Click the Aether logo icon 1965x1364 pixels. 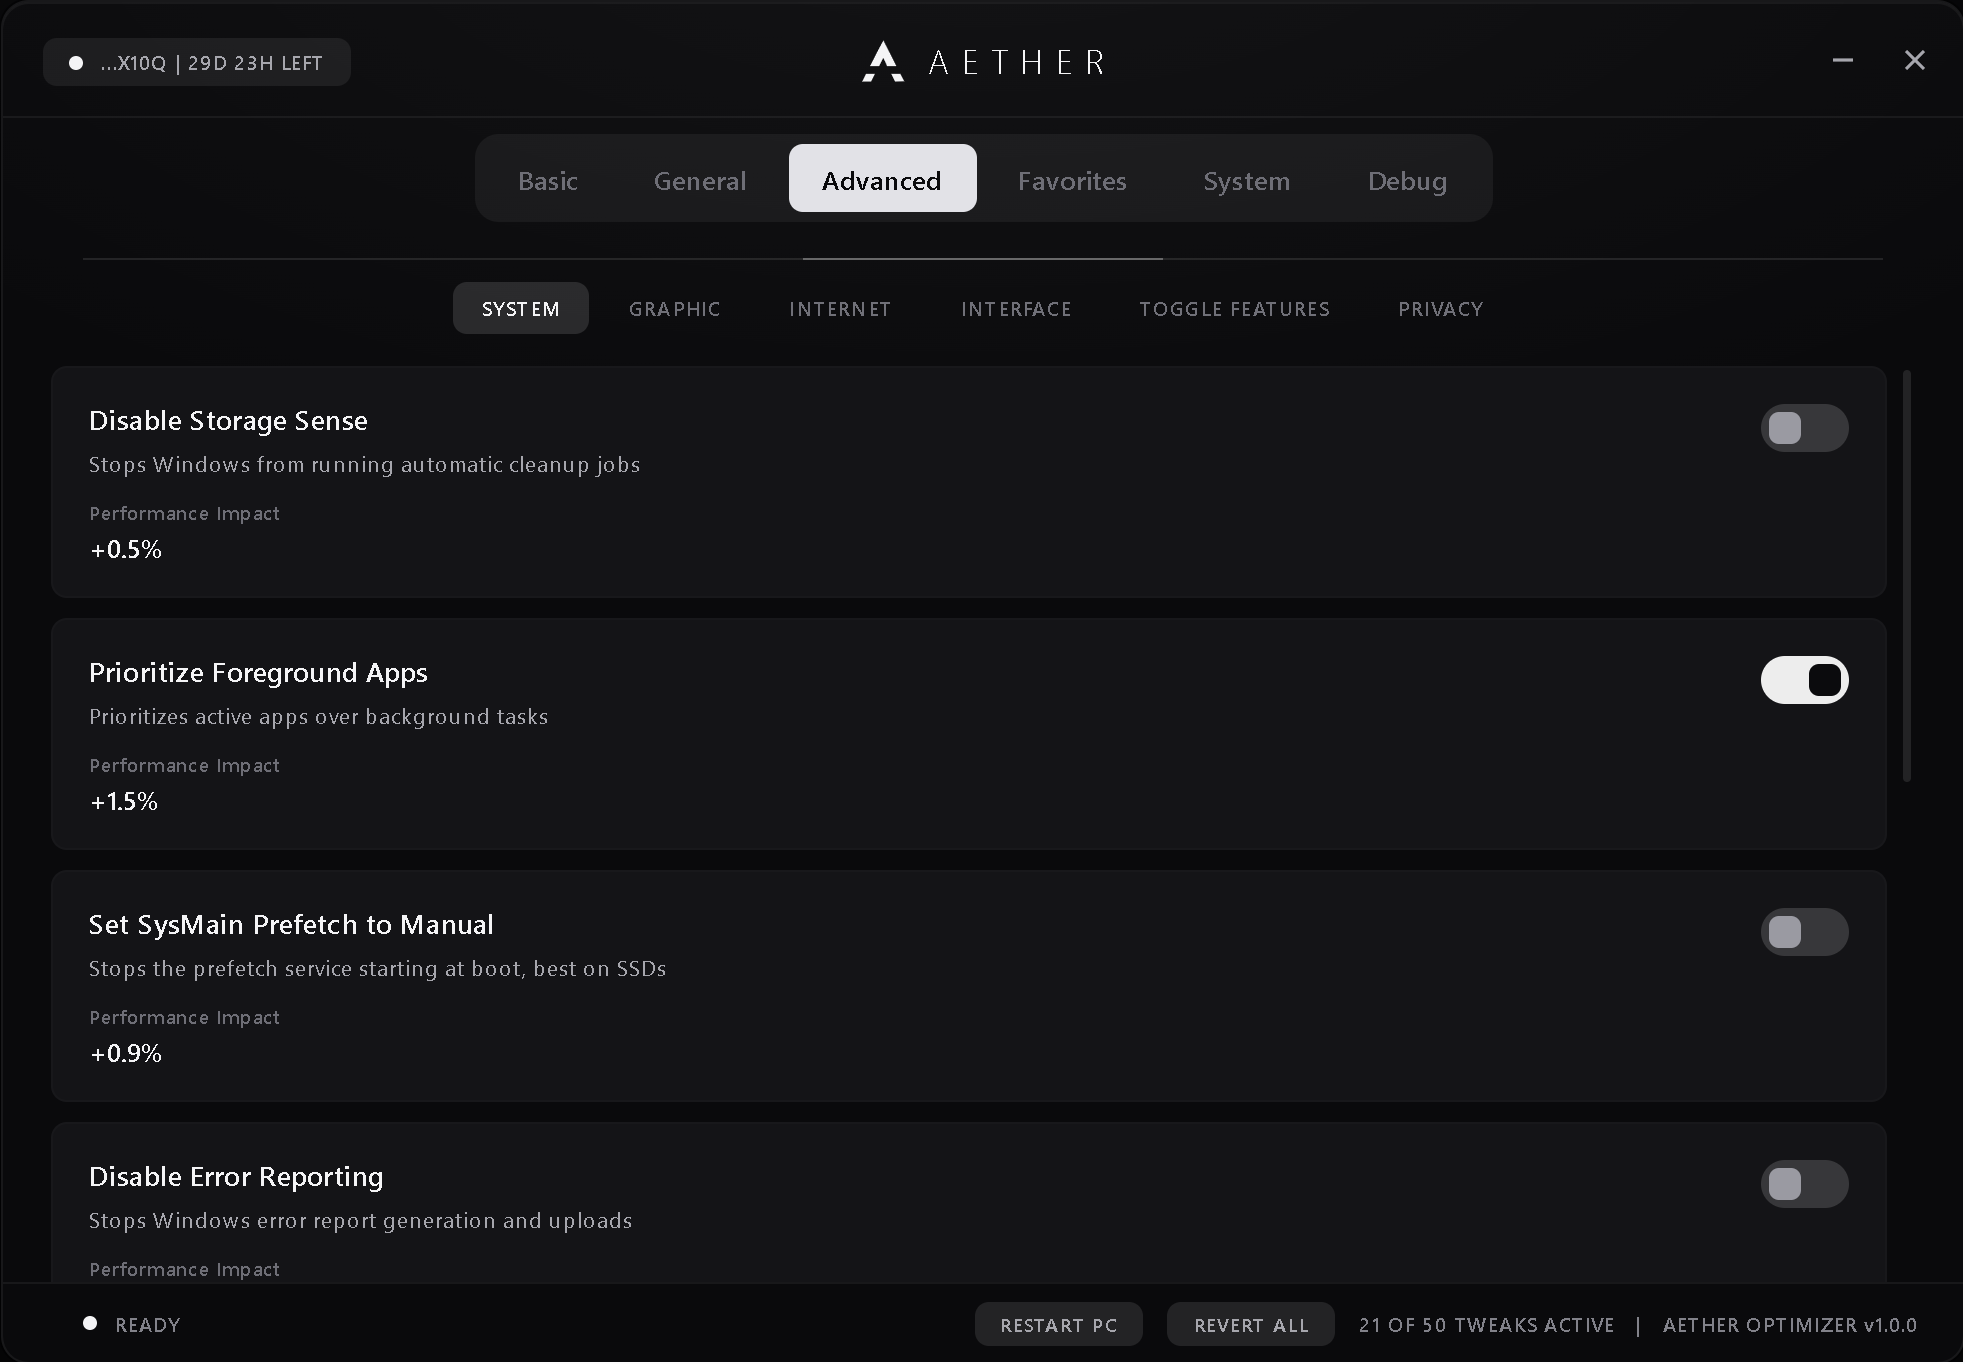883,61
